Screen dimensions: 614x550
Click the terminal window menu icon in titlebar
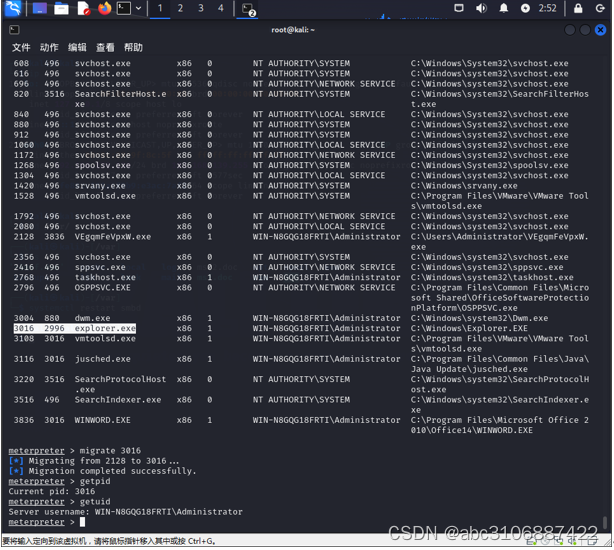point(14,30)
